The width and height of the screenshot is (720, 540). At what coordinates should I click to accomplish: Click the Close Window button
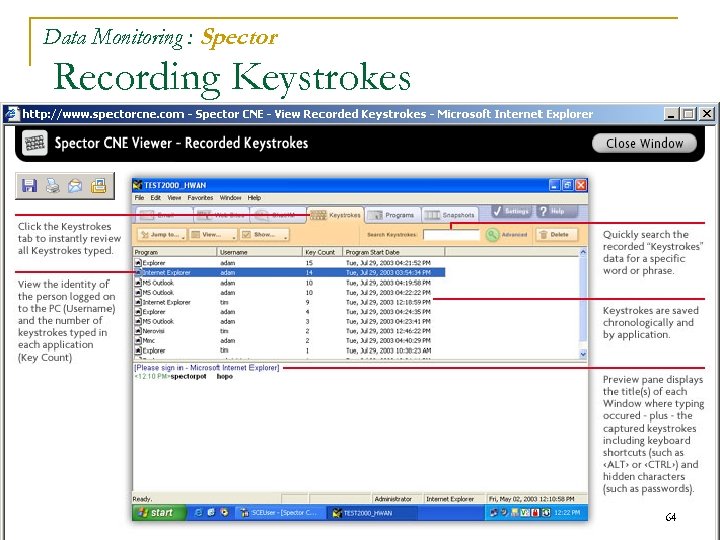[x=644, y=143]
